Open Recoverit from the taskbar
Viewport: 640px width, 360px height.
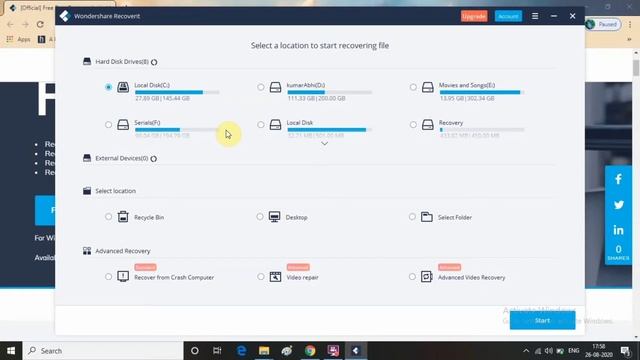pos(356,351)
